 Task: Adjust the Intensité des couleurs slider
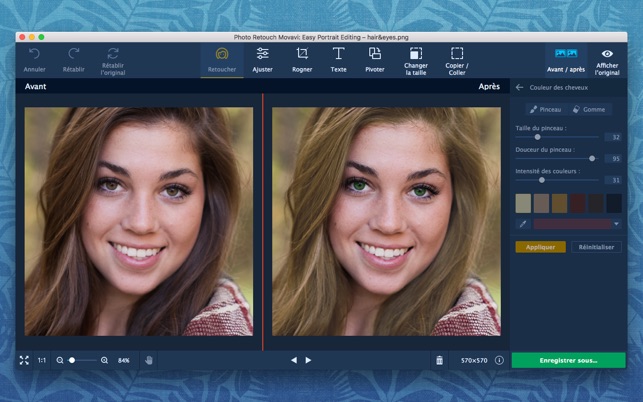pos(557,180)
